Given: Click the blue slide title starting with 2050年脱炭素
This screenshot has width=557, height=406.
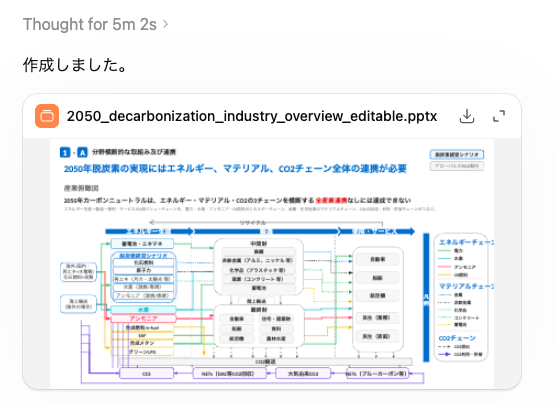Looking at the screenshot, I should pyautogui.click(x=235, y=168).
